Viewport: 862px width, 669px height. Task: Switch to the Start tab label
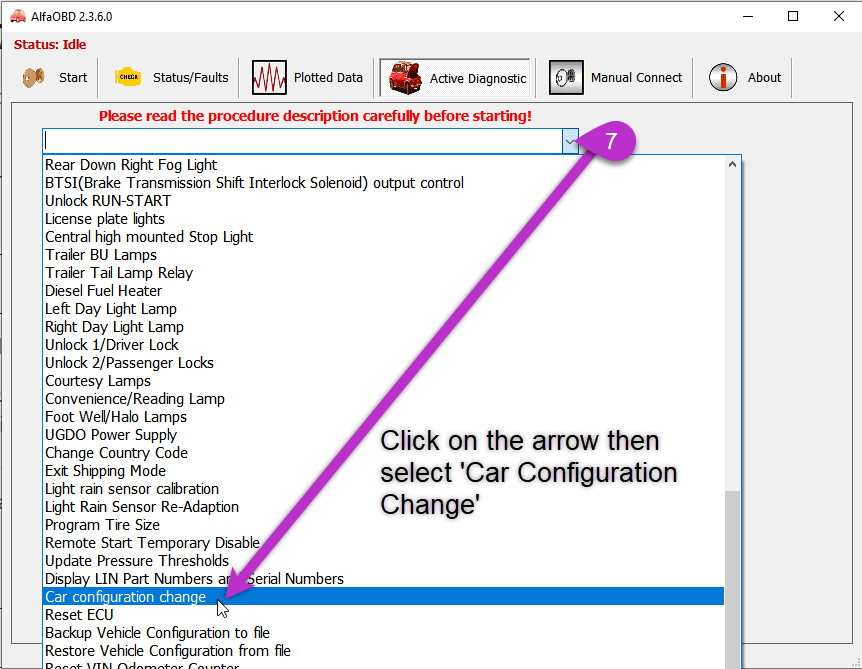pyautogui.click(x=73, y=78)
